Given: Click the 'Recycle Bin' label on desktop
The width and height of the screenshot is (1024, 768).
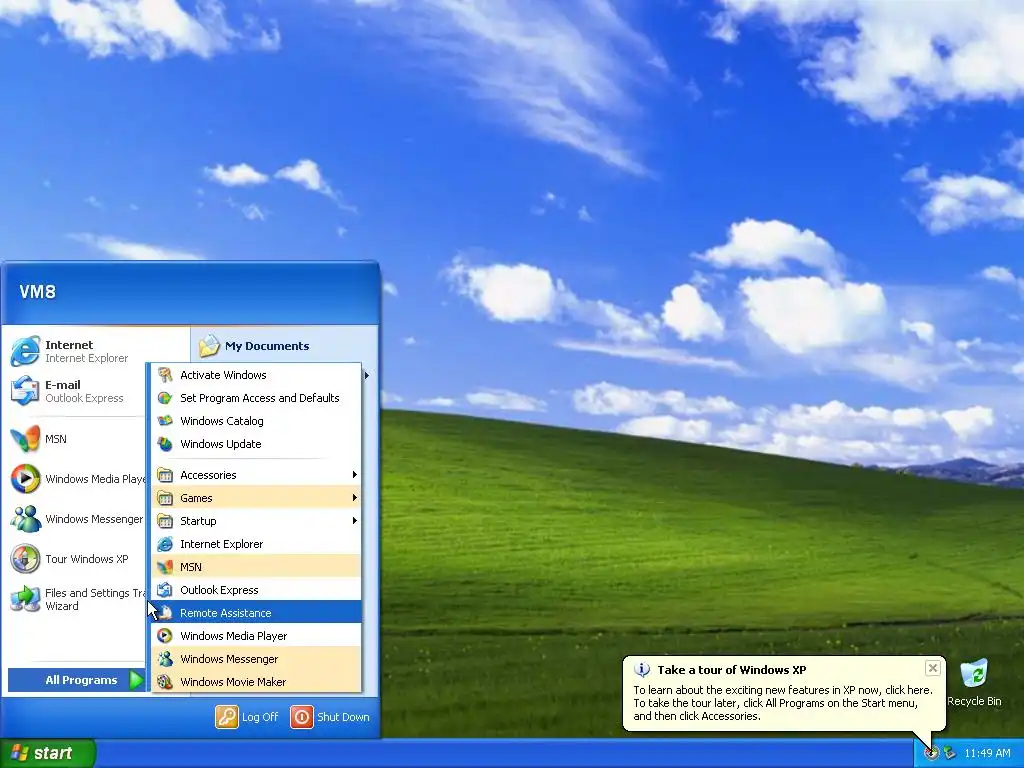Looking at the screenshot, I should 974,701.
